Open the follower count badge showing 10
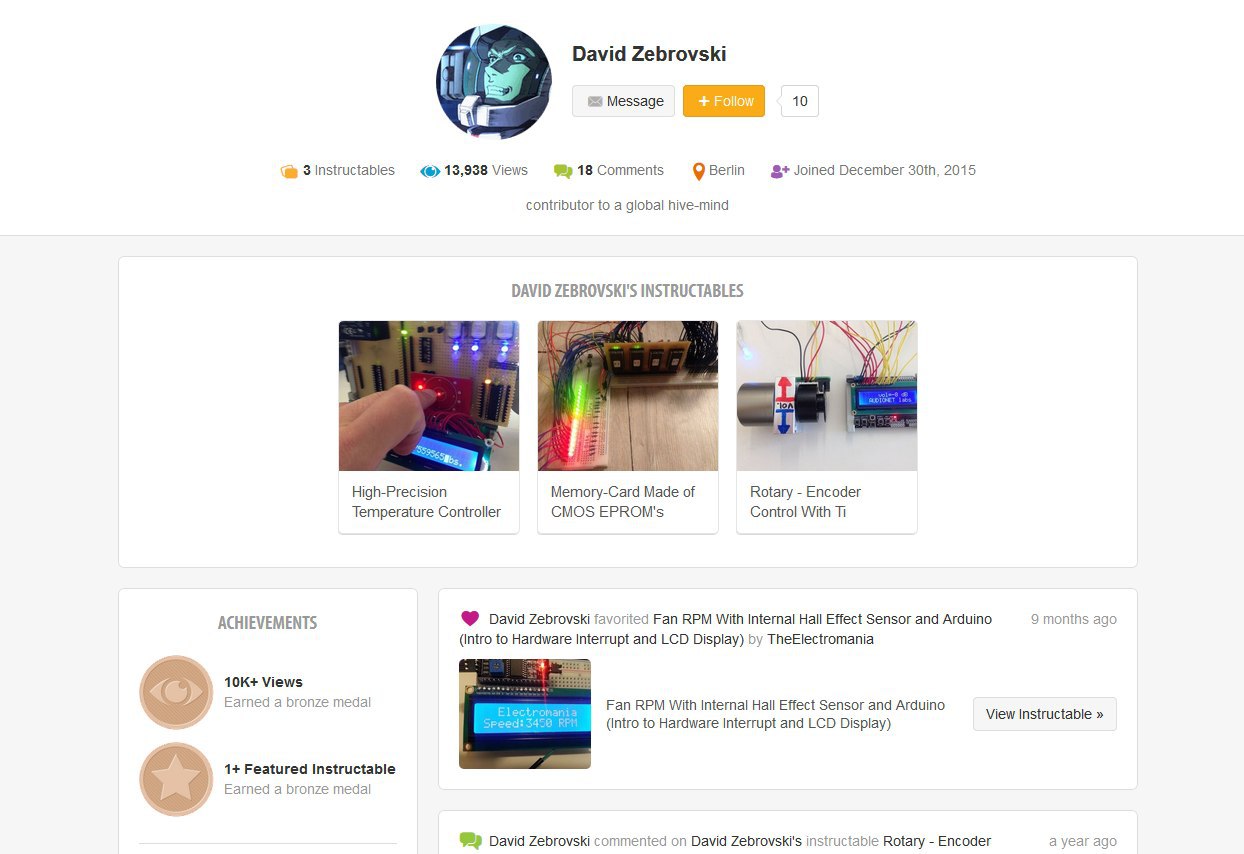 point(799,101)
